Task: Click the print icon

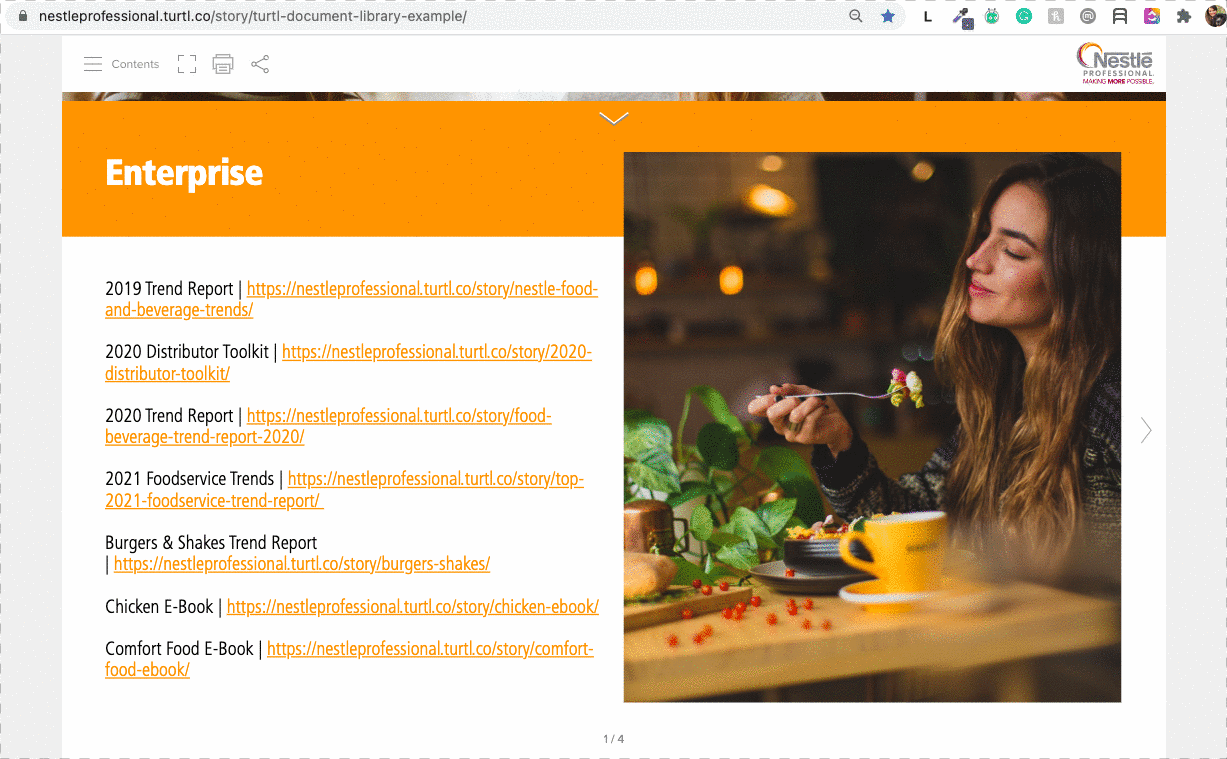Action: tap(223, 64)
